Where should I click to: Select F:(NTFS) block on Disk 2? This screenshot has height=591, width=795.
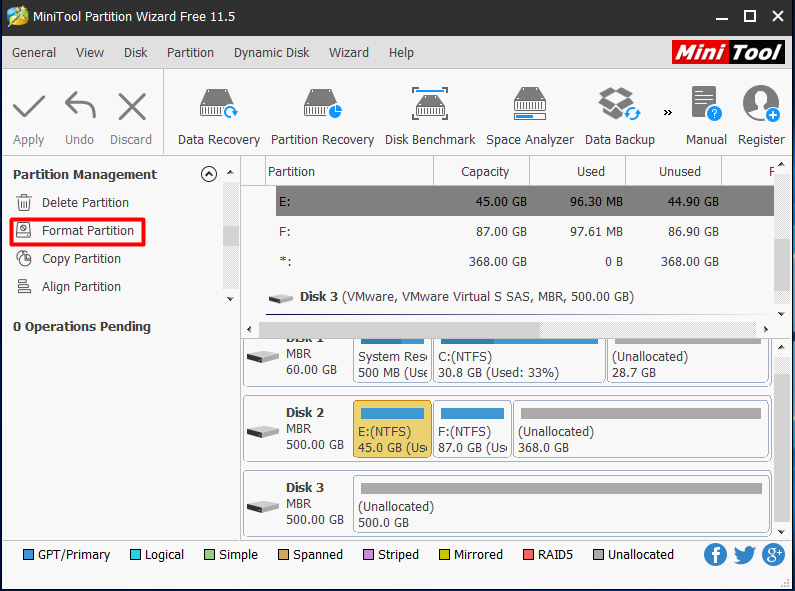point(472,429)
